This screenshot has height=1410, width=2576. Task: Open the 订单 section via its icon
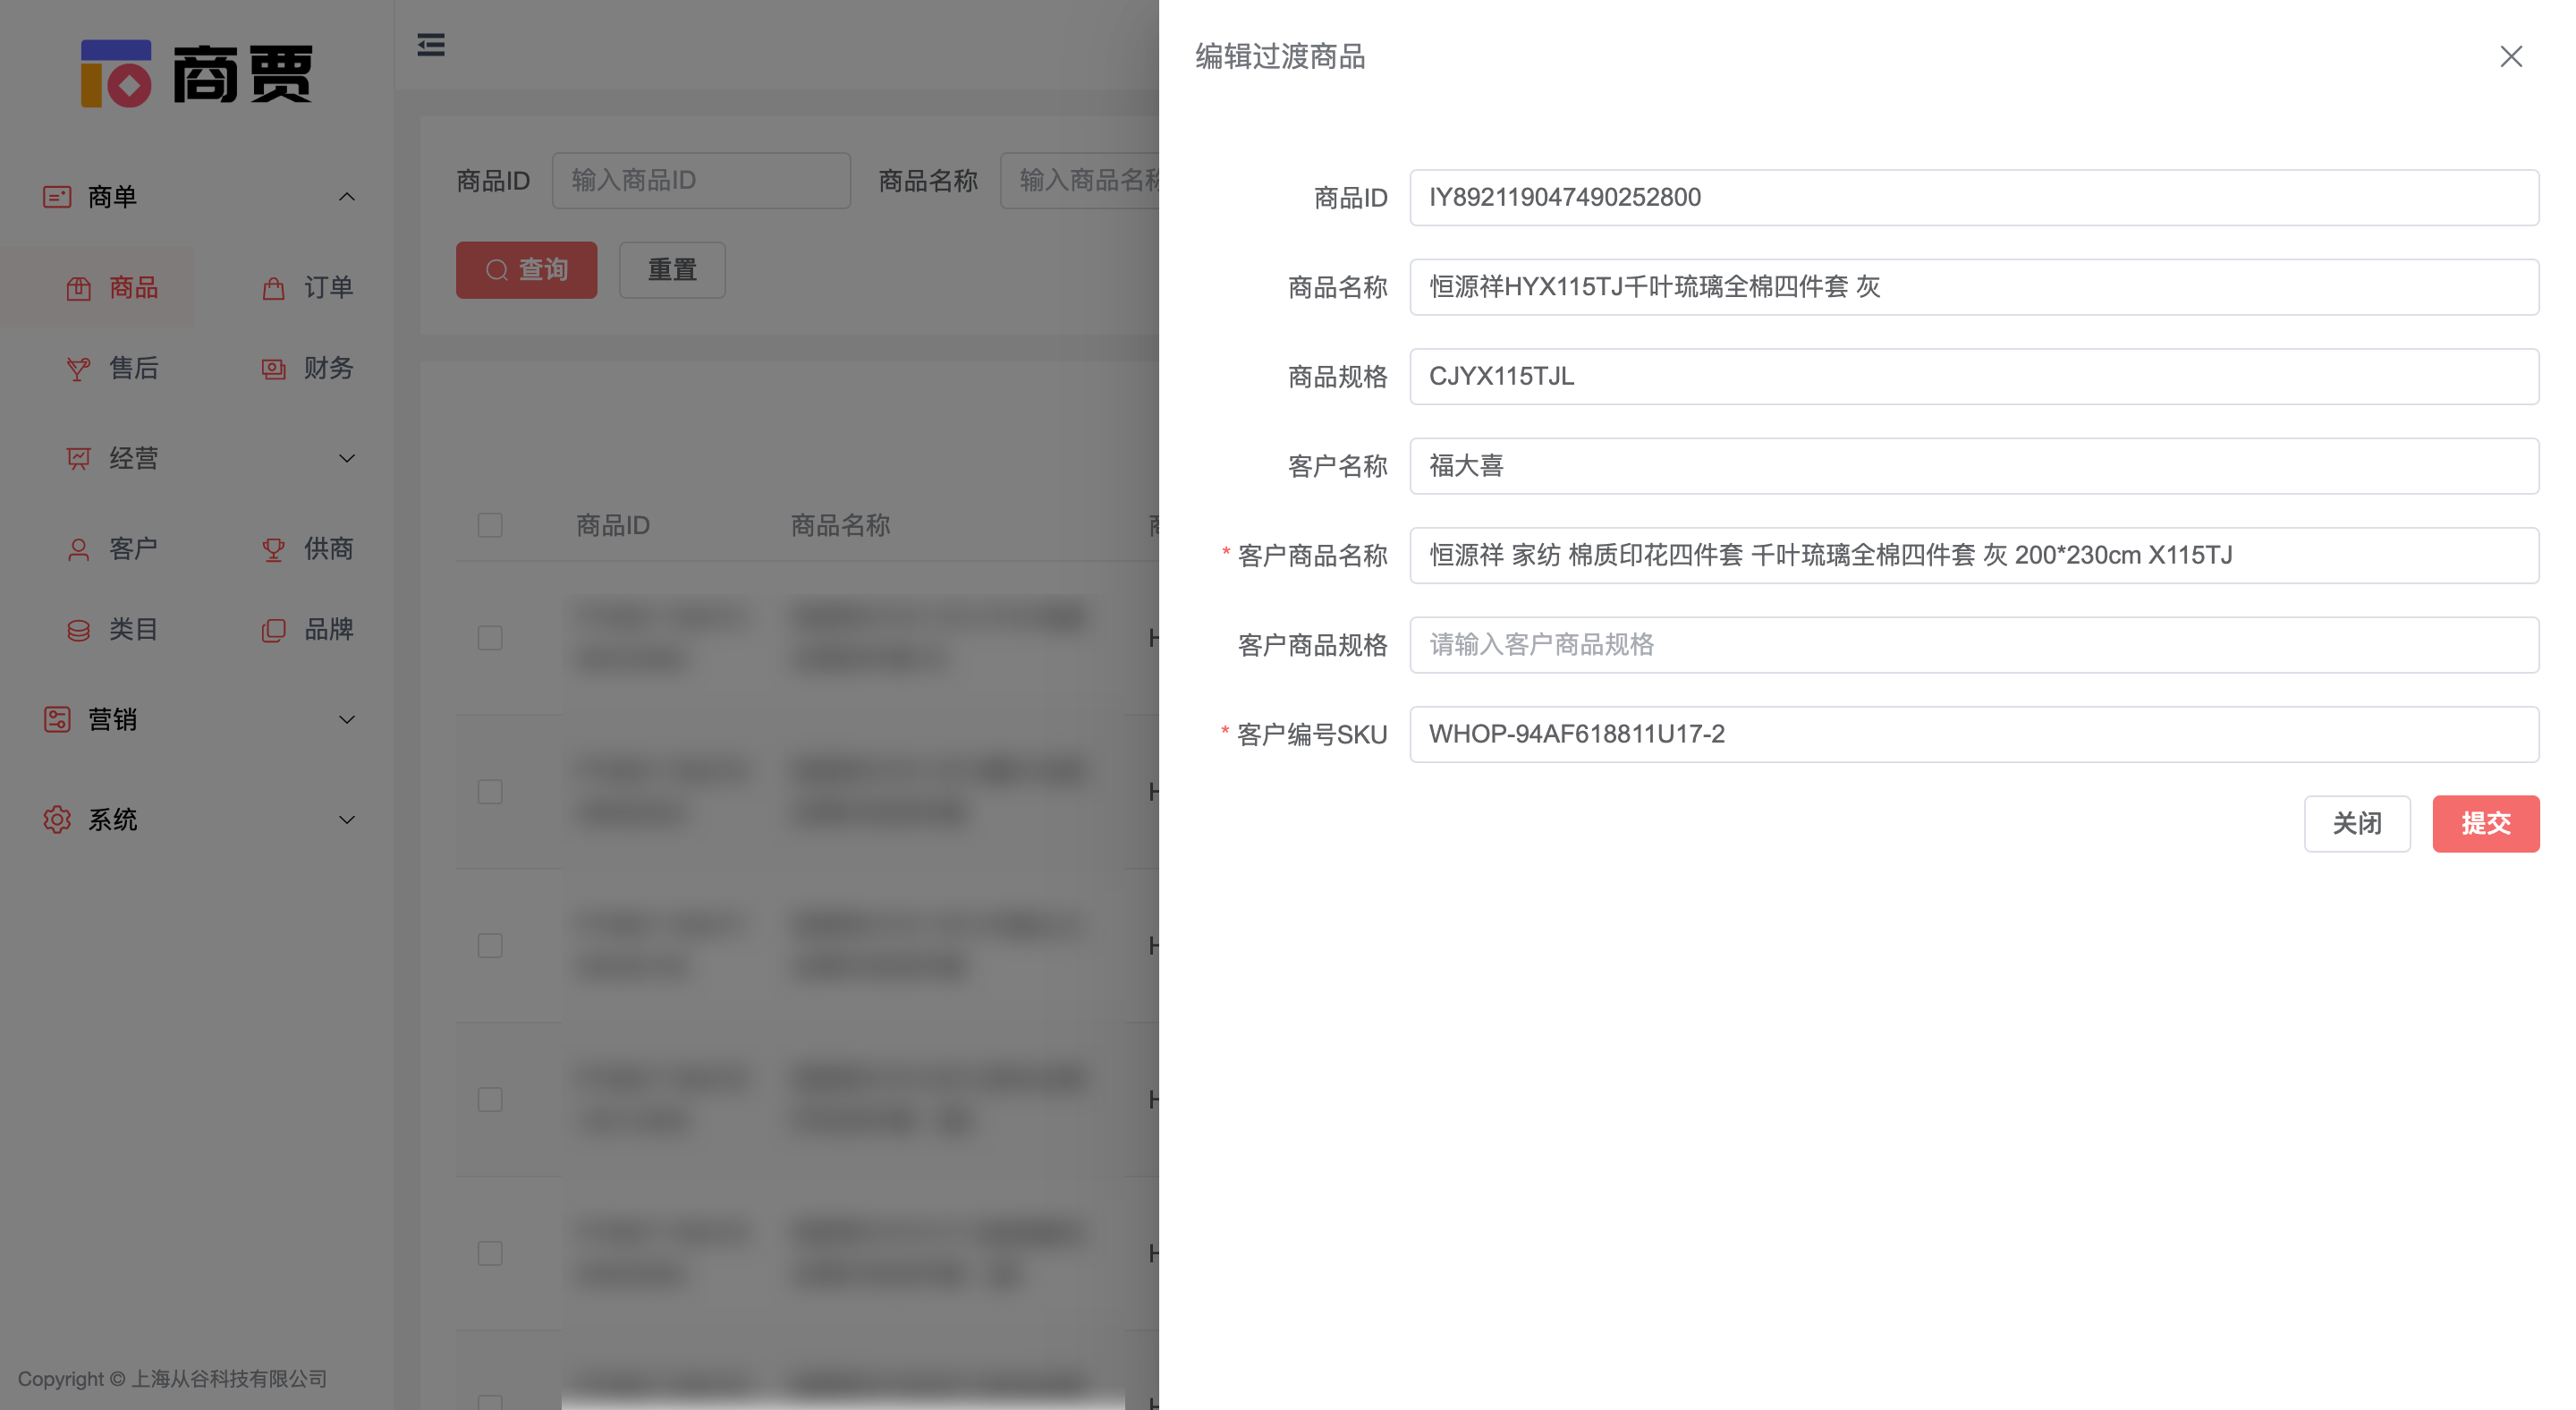[272, 287]
